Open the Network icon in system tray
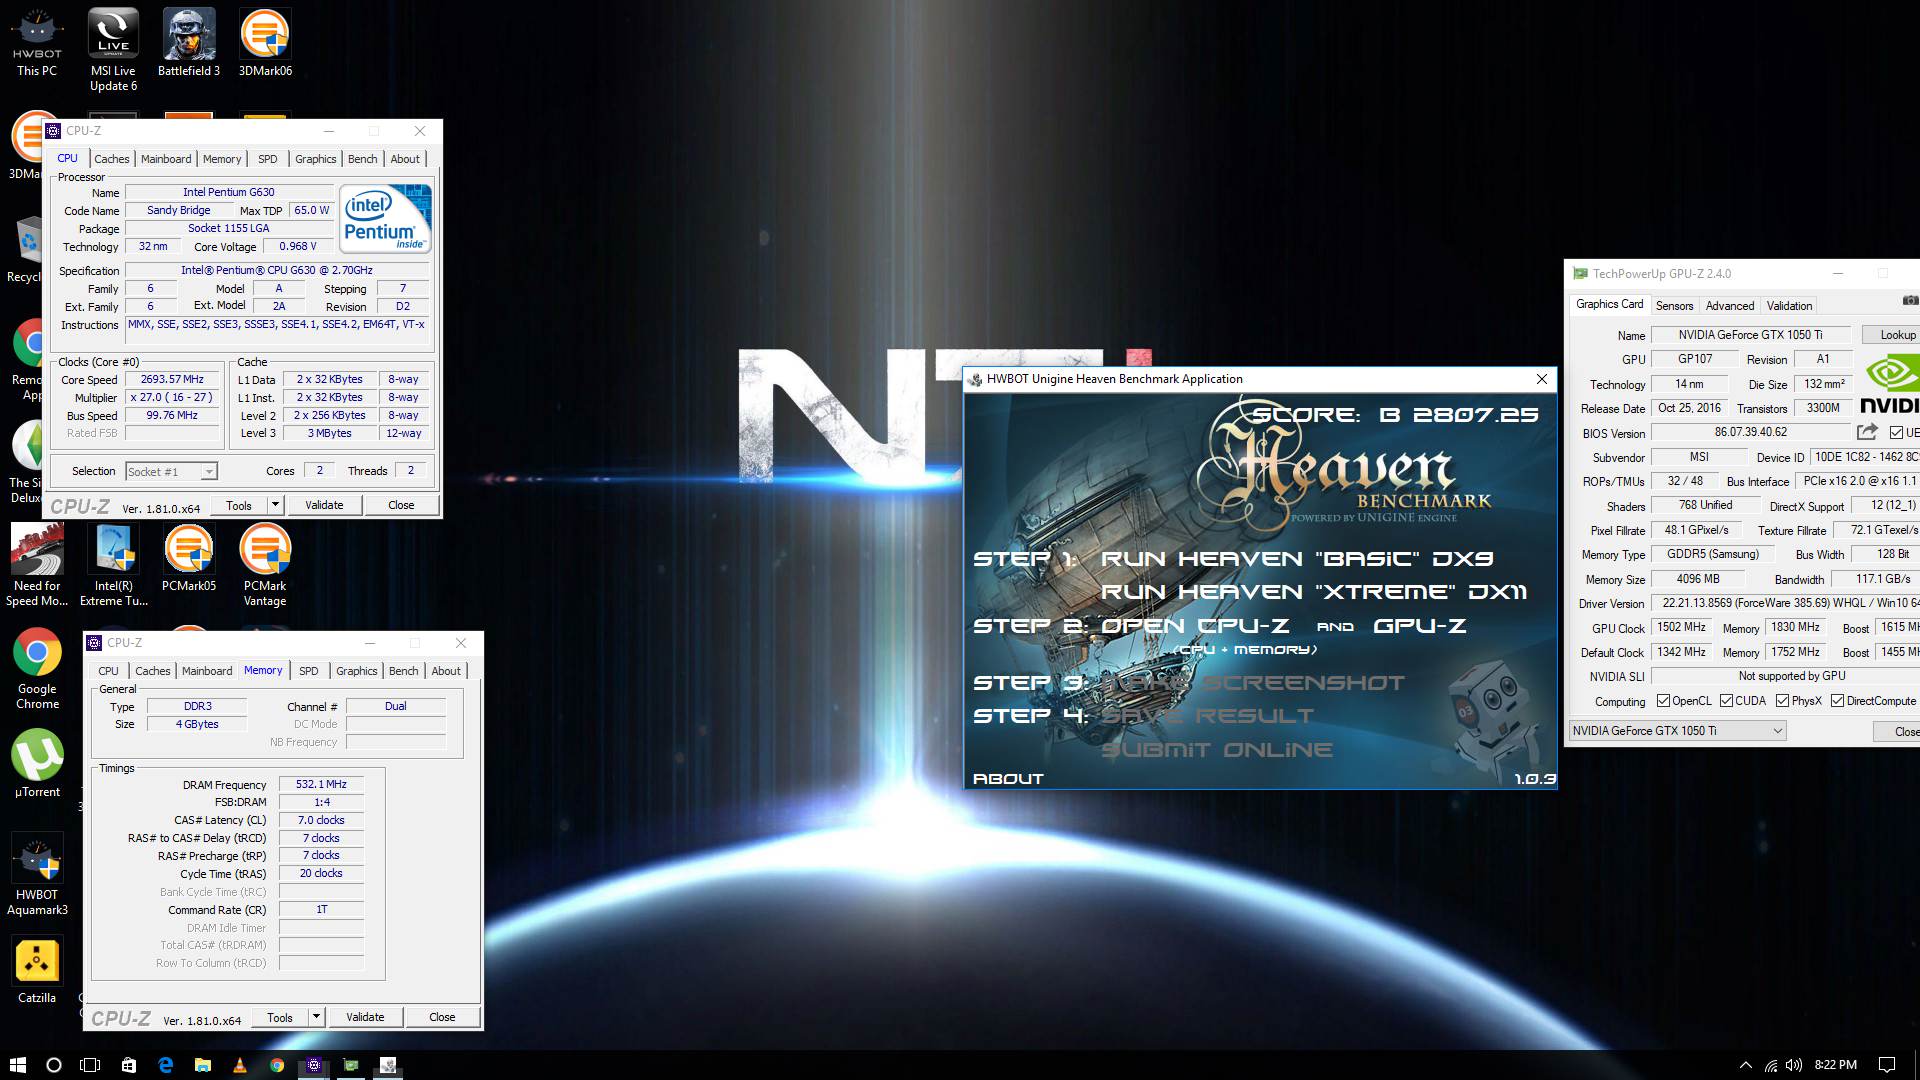Viewport: 1920px width, 1080px height. coord(1770,1065)
